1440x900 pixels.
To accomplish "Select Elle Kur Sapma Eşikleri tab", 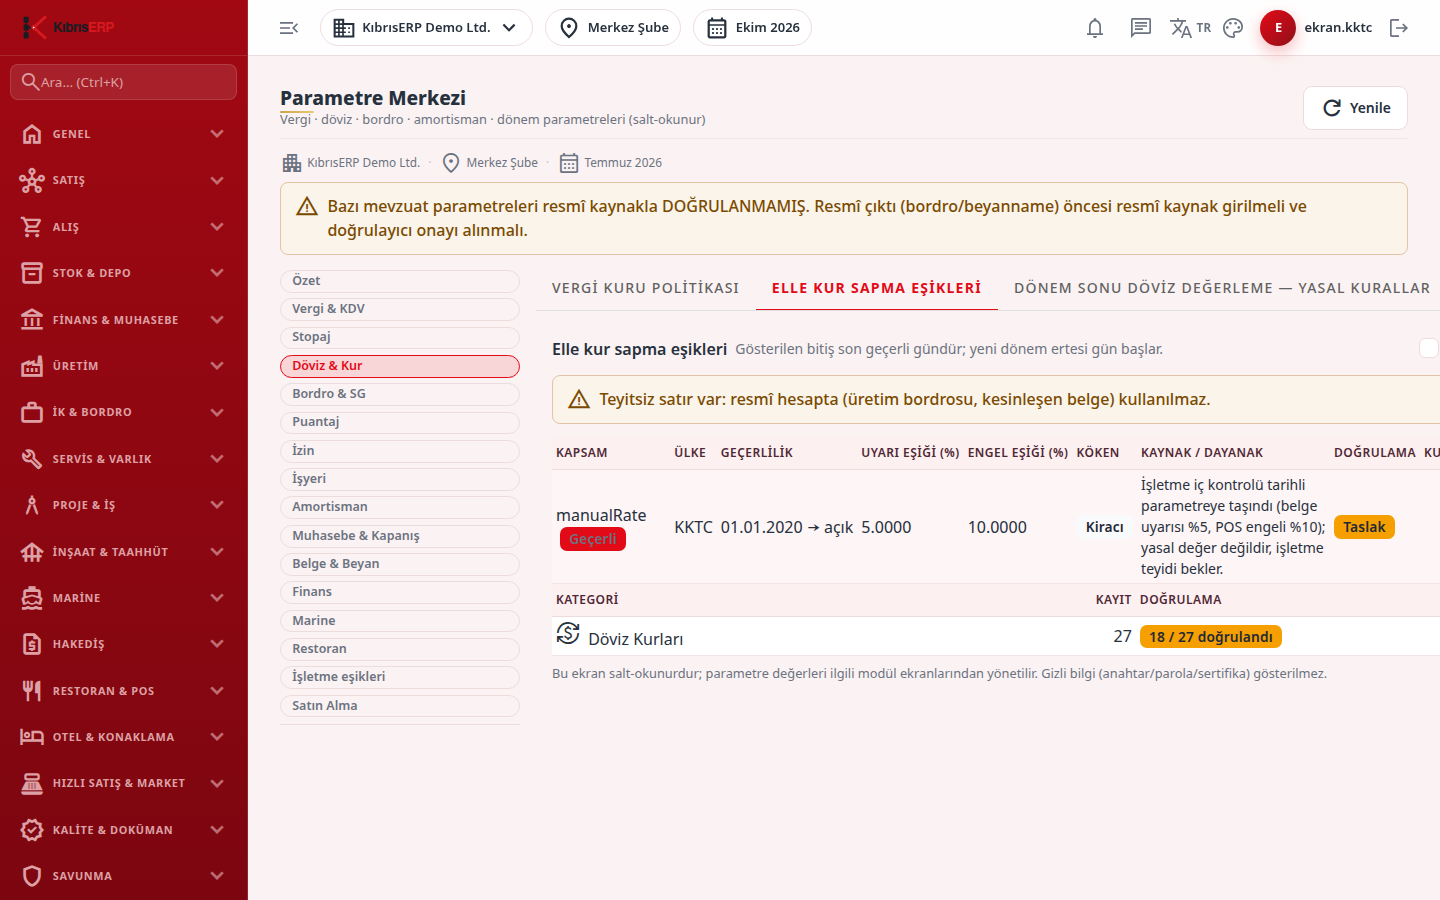I will click(876, 288).
